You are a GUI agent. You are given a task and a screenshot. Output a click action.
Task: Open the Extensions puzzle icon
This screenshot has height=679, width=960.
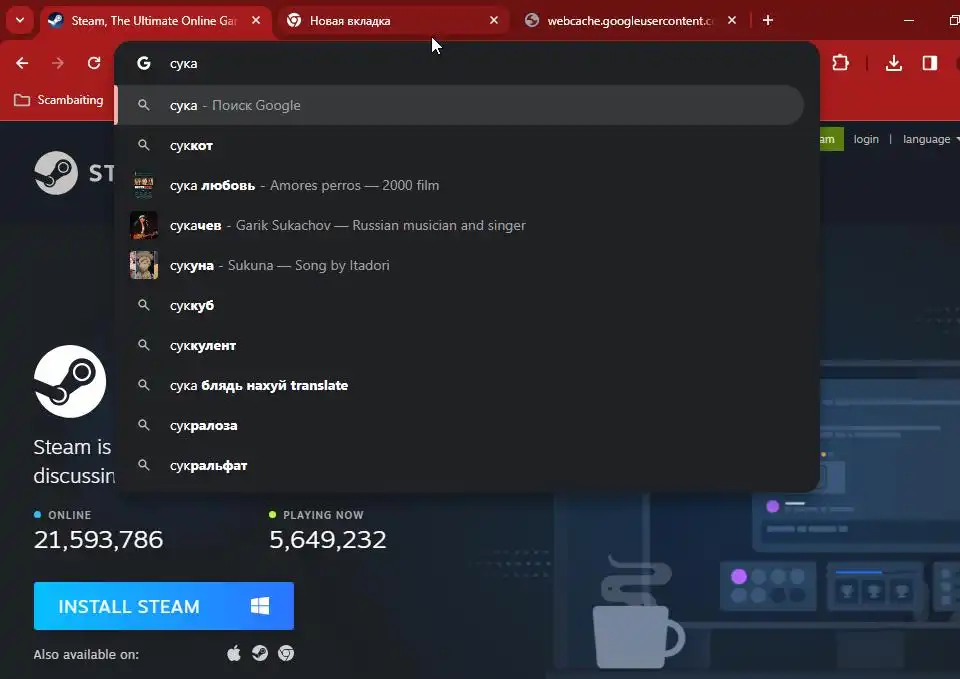click(x=841, y=63)
